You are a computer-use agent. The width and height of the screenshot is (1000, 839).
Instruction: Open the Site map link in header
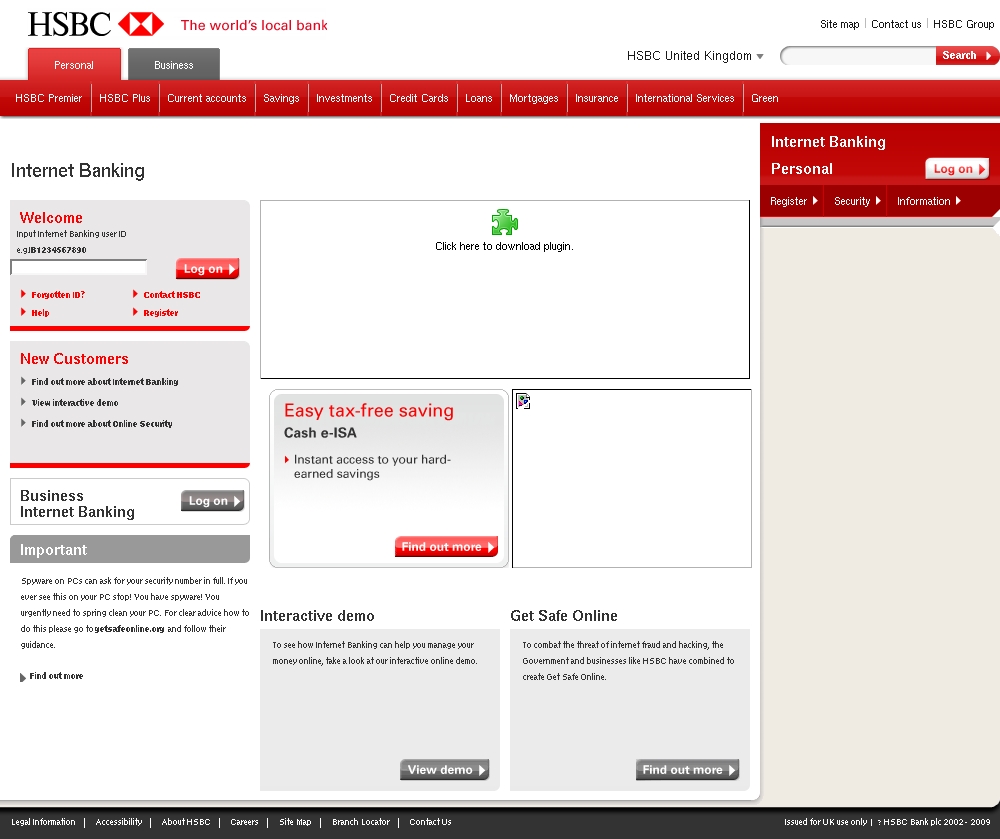pyautogui.click(x=839, y=24)
